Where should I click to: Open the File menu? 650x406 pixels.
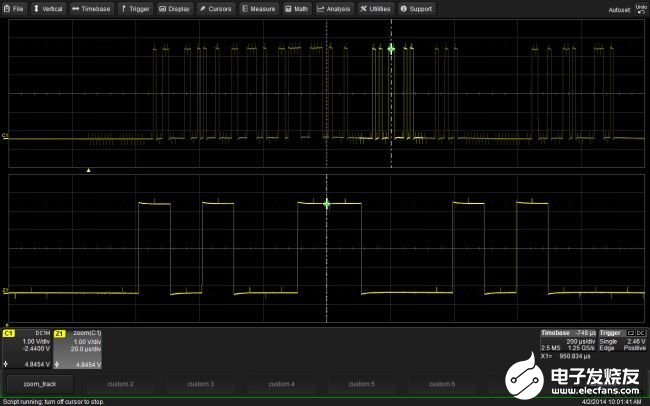click(14, 9)
